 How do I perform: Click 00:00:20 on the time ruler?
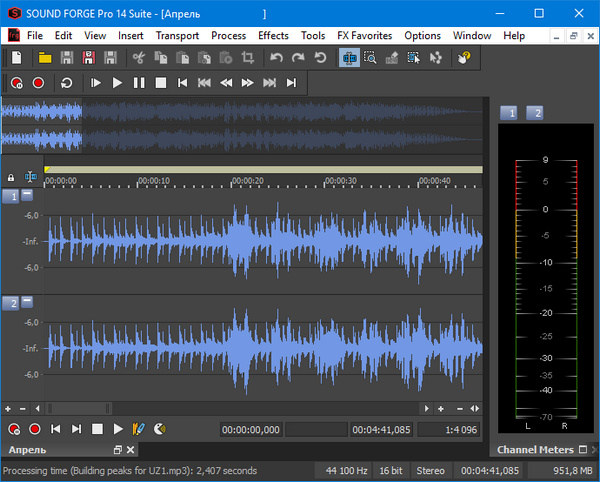(x=247, y=181)
